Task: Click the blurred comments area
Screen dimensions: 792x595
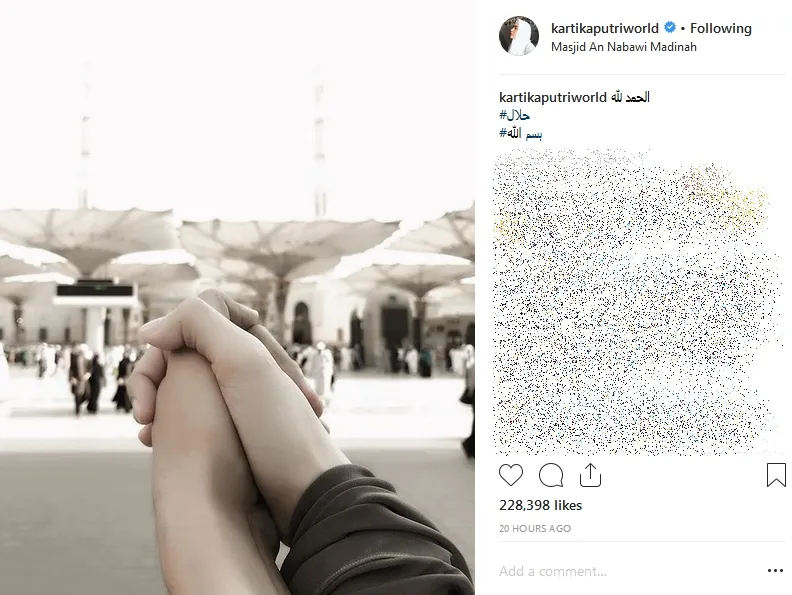Action: click(x=636, y=303)
